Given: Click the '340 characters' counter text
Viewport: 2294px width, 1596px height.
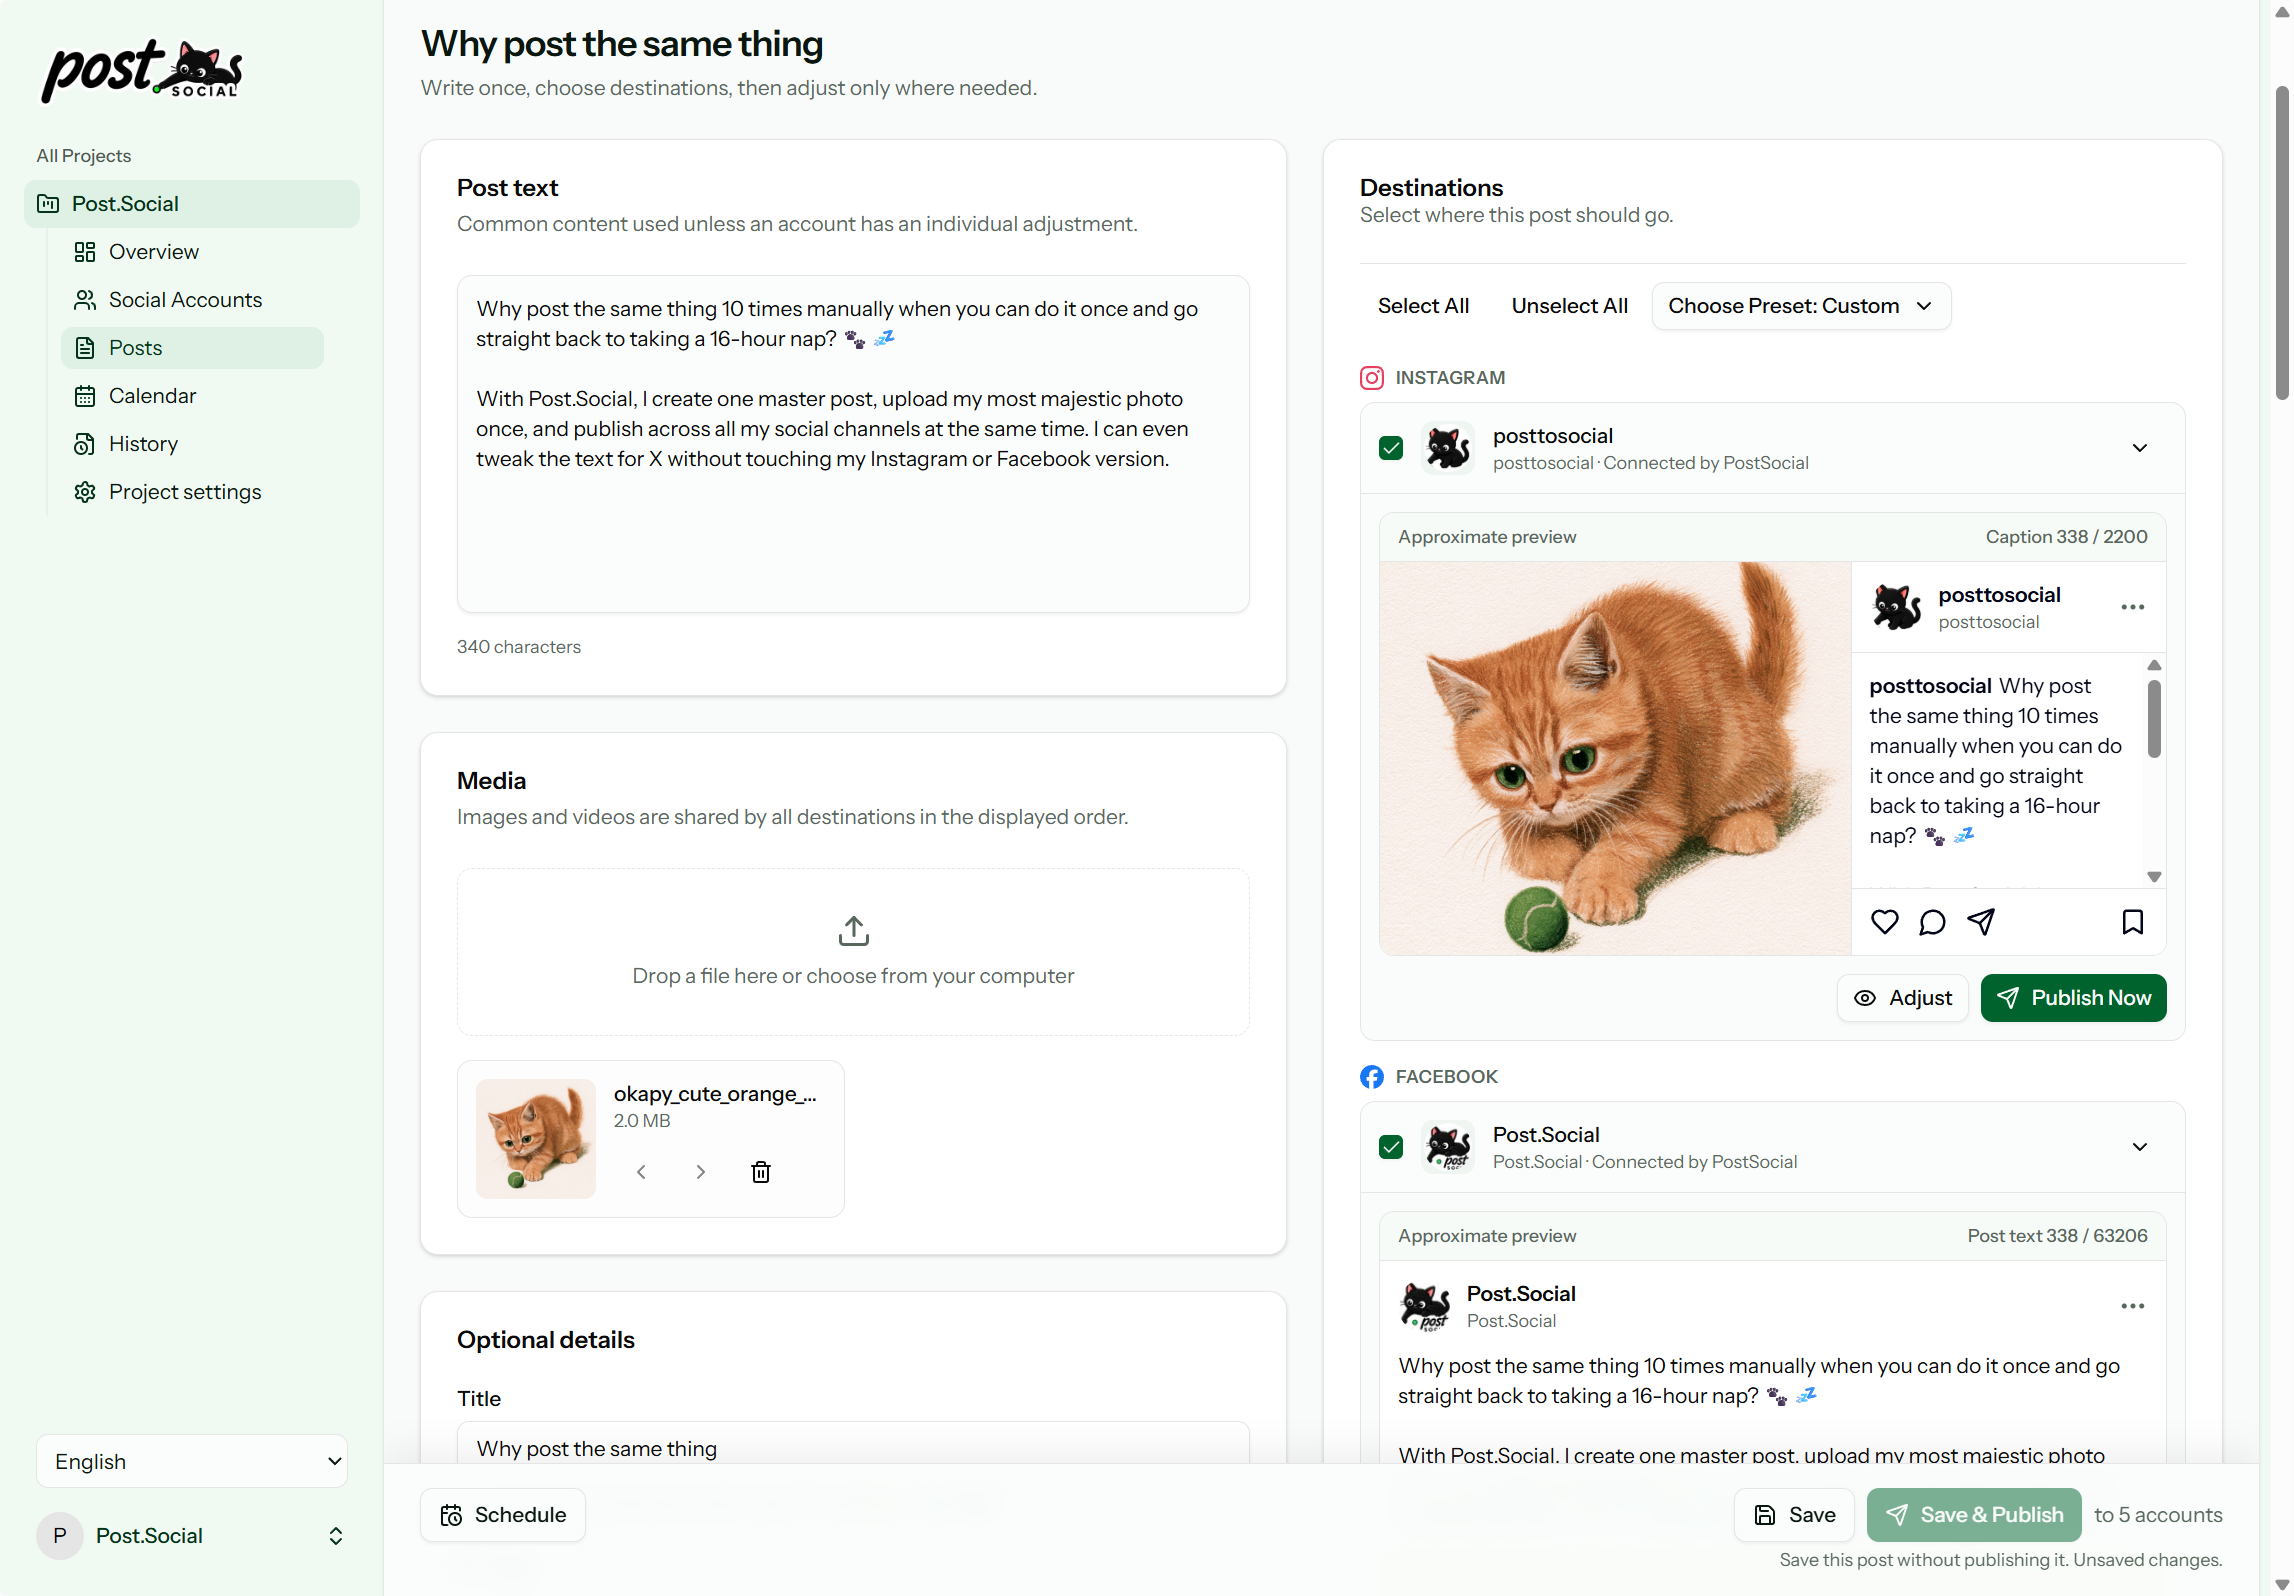Looking at the screenshot, I should coord(519,647).
